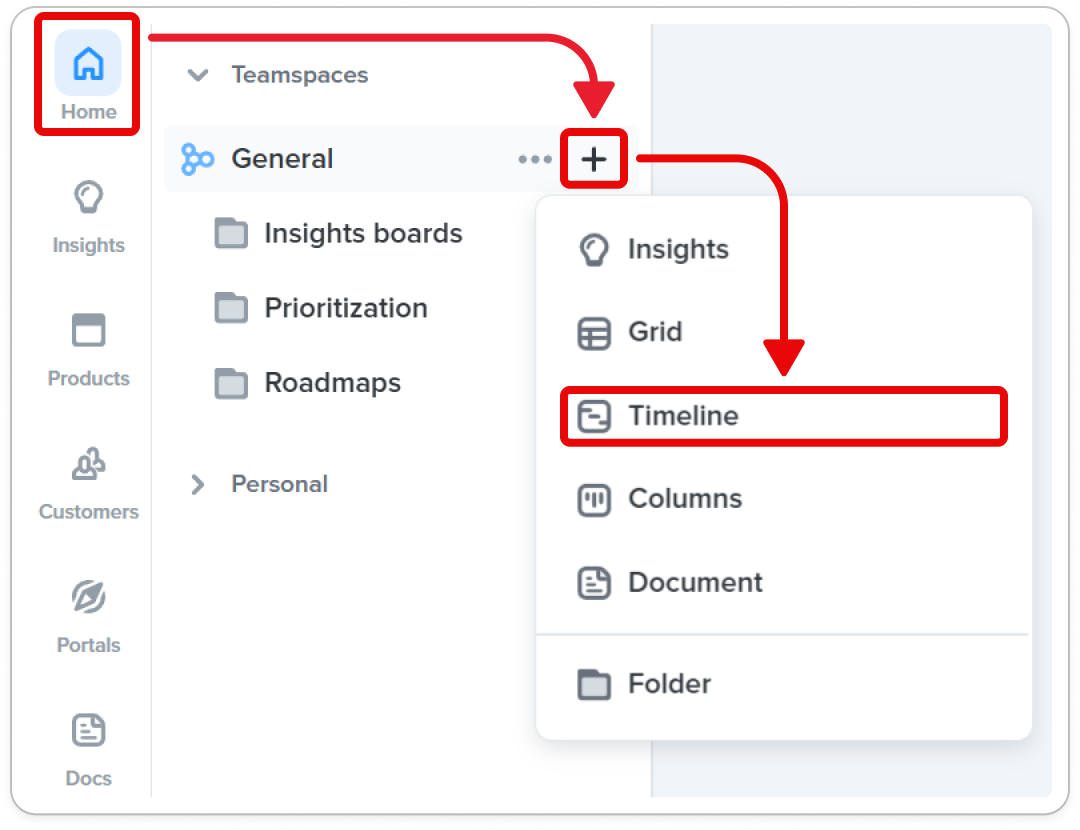This screenshot has height=830, width=1080.
Task: Open the Insights boards folder
Action: point(338,234)
